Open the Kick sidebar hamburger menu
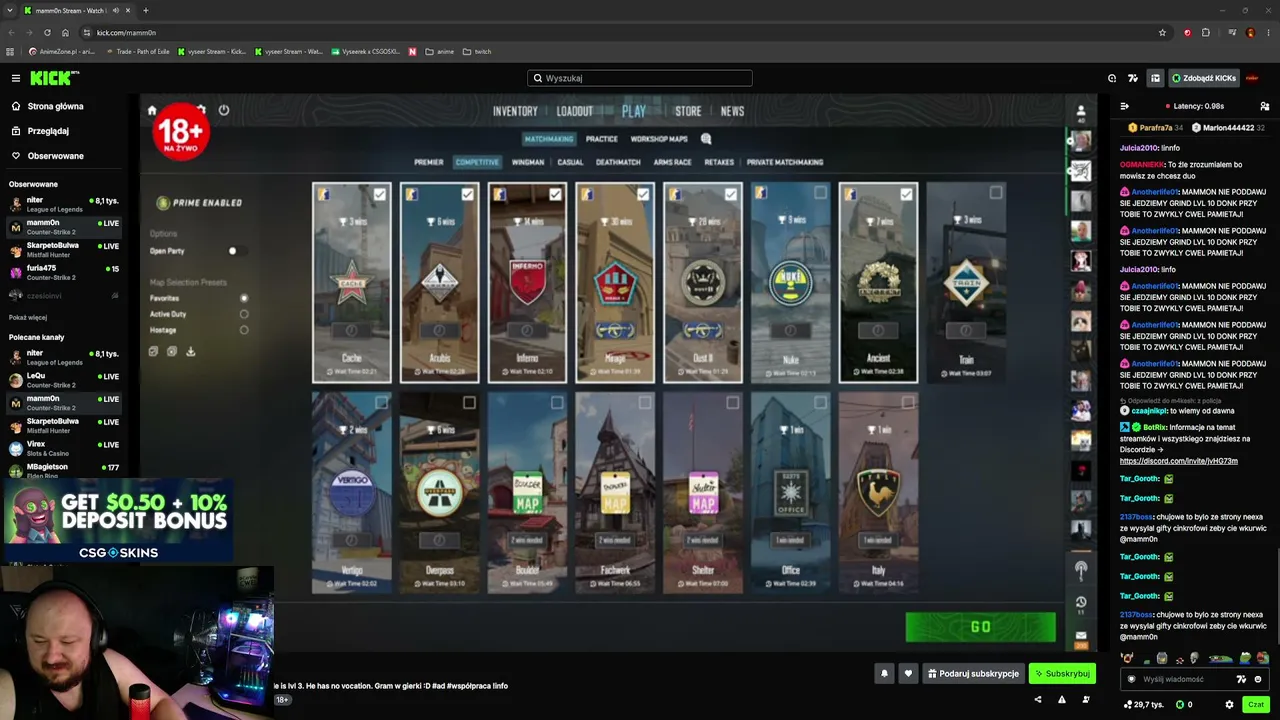This screenshot has height=720, width=1280. (16, 78)
